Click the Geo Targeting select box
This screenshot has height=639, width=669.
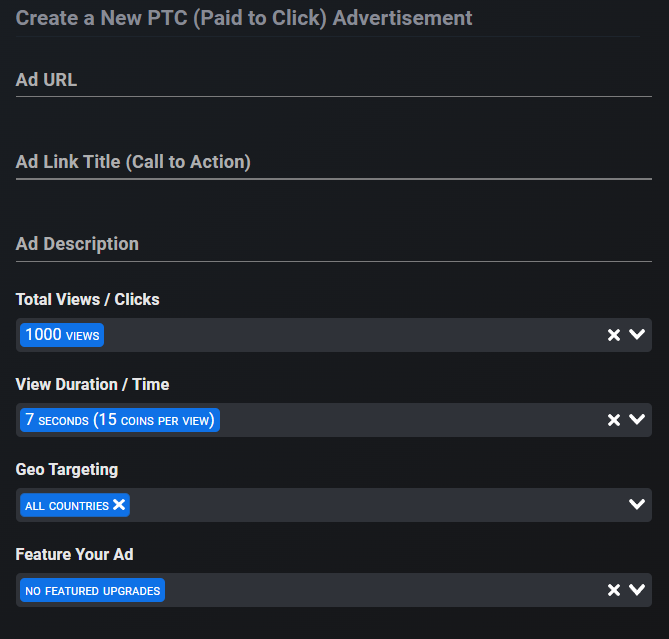pos(334,505)
